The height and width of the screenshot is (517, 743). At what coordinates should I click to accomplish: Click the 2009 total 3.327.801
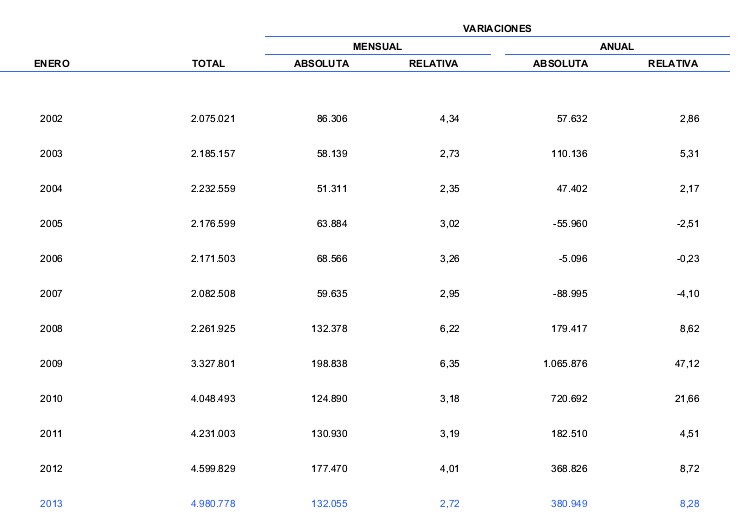(212, 364)
